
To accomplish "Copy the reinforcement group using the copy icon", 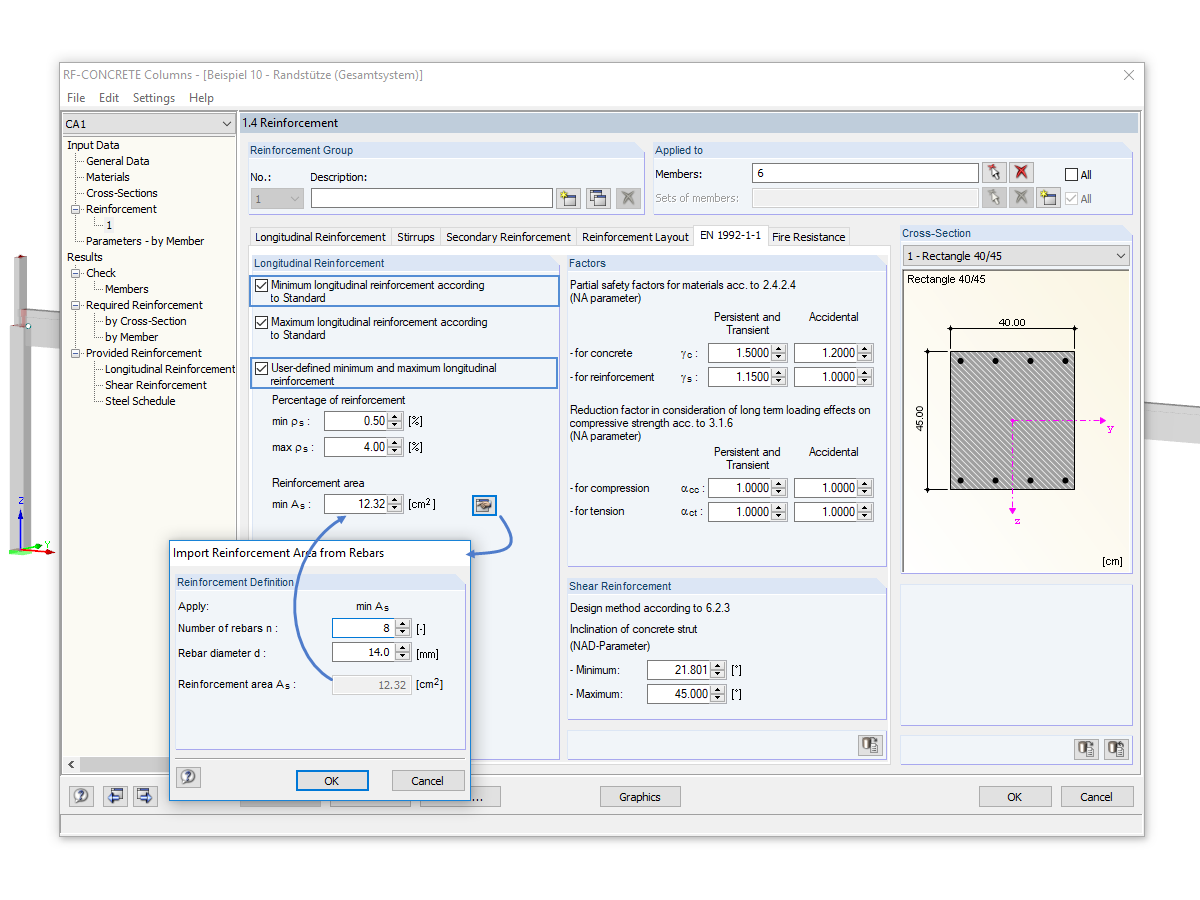I will (x=597, y=198).
